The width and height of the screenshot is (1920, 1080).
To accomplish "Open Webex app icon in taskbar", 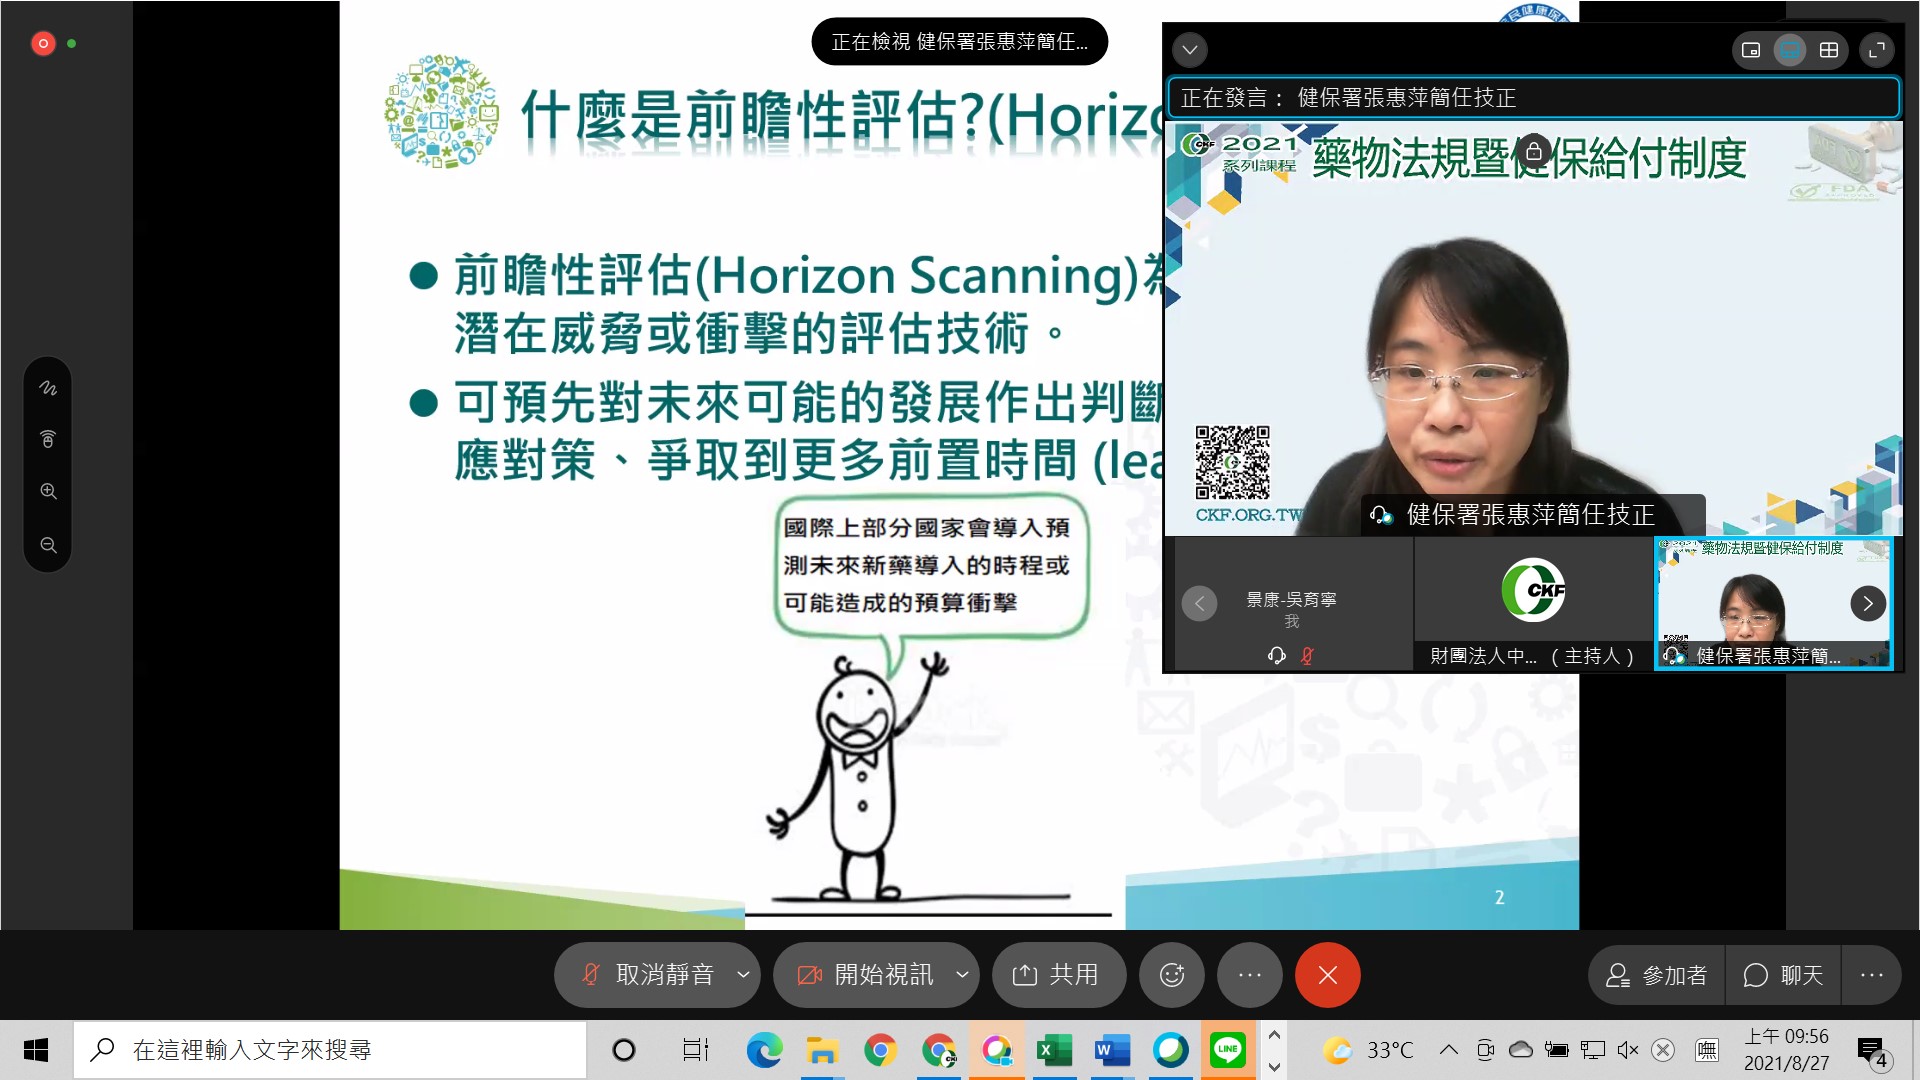I will tap(1170, 1050).
